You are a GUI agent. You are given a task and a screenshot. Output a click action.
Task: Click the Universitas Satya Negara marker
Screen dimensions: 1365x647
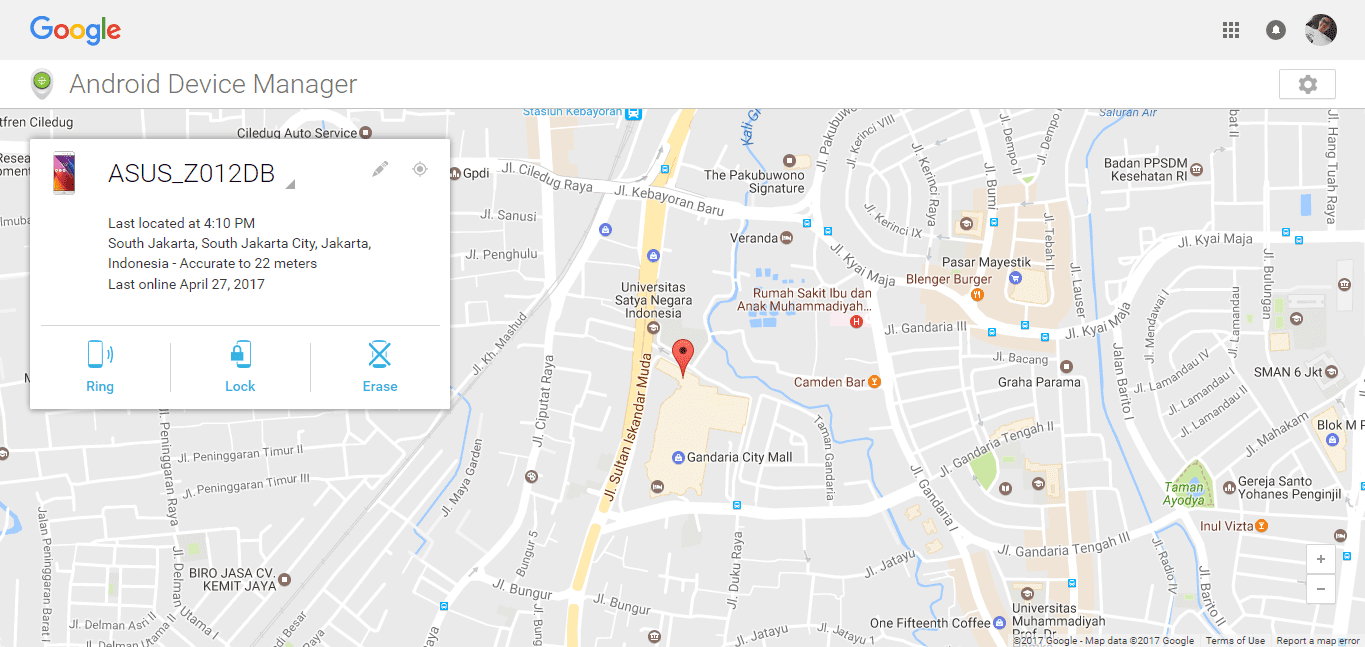pos(654,327)
